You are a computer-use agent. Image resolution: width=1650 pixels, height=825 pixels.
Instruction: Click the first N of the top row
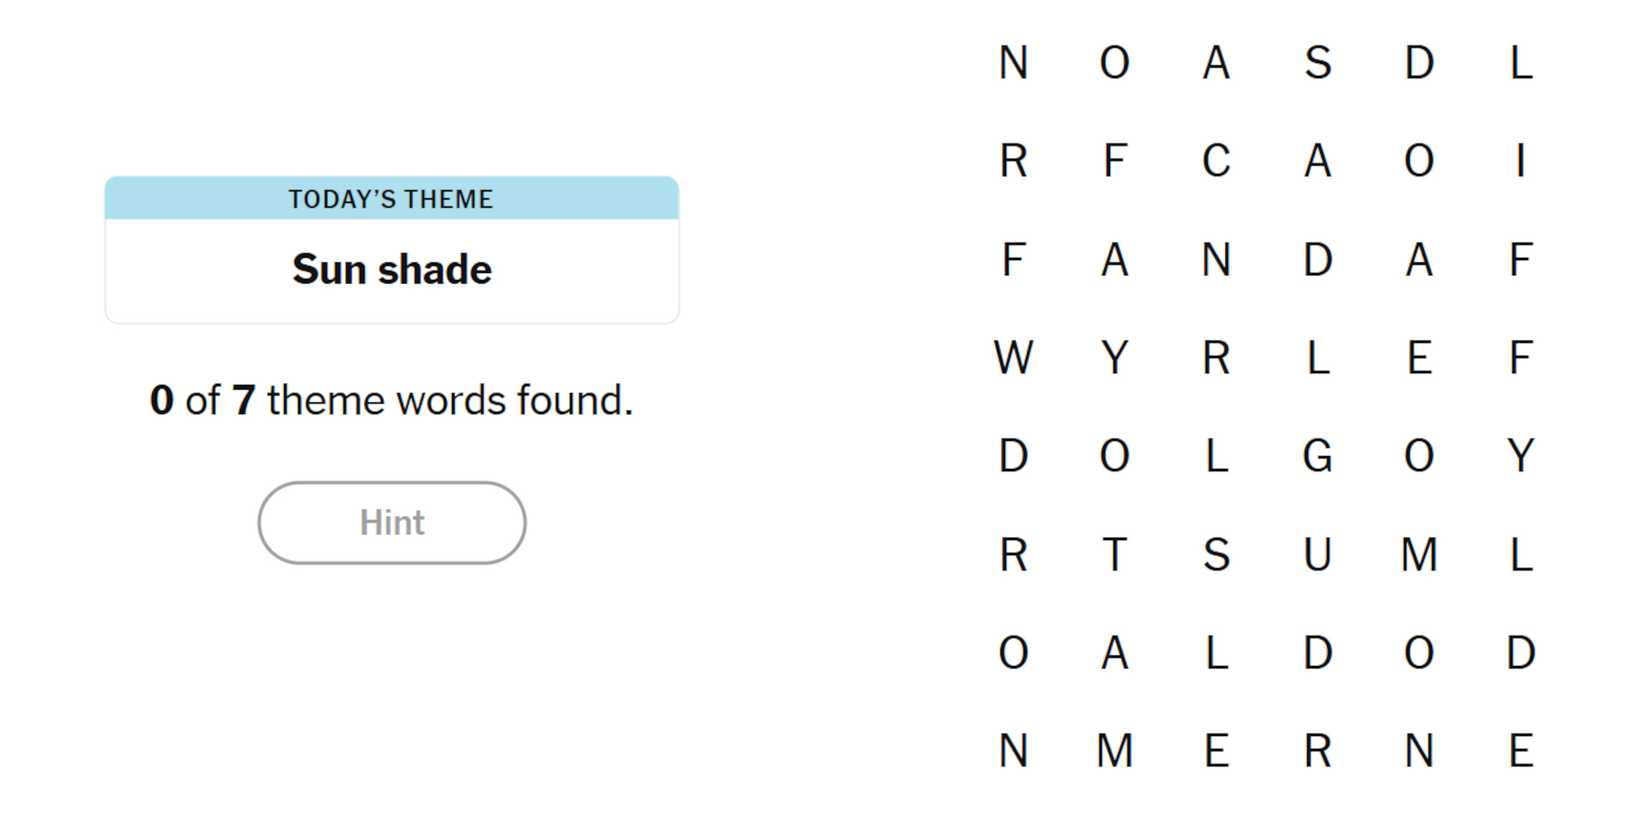coord(1013,63)
